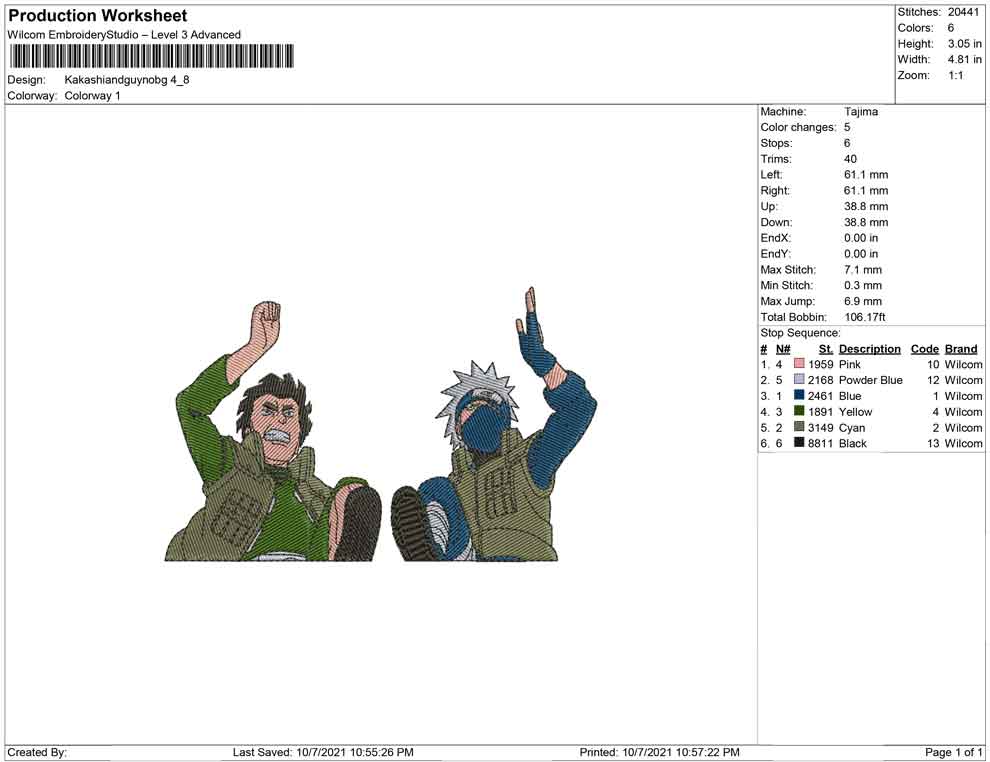Click the Height value '3.05 in'

click(965, 44)
